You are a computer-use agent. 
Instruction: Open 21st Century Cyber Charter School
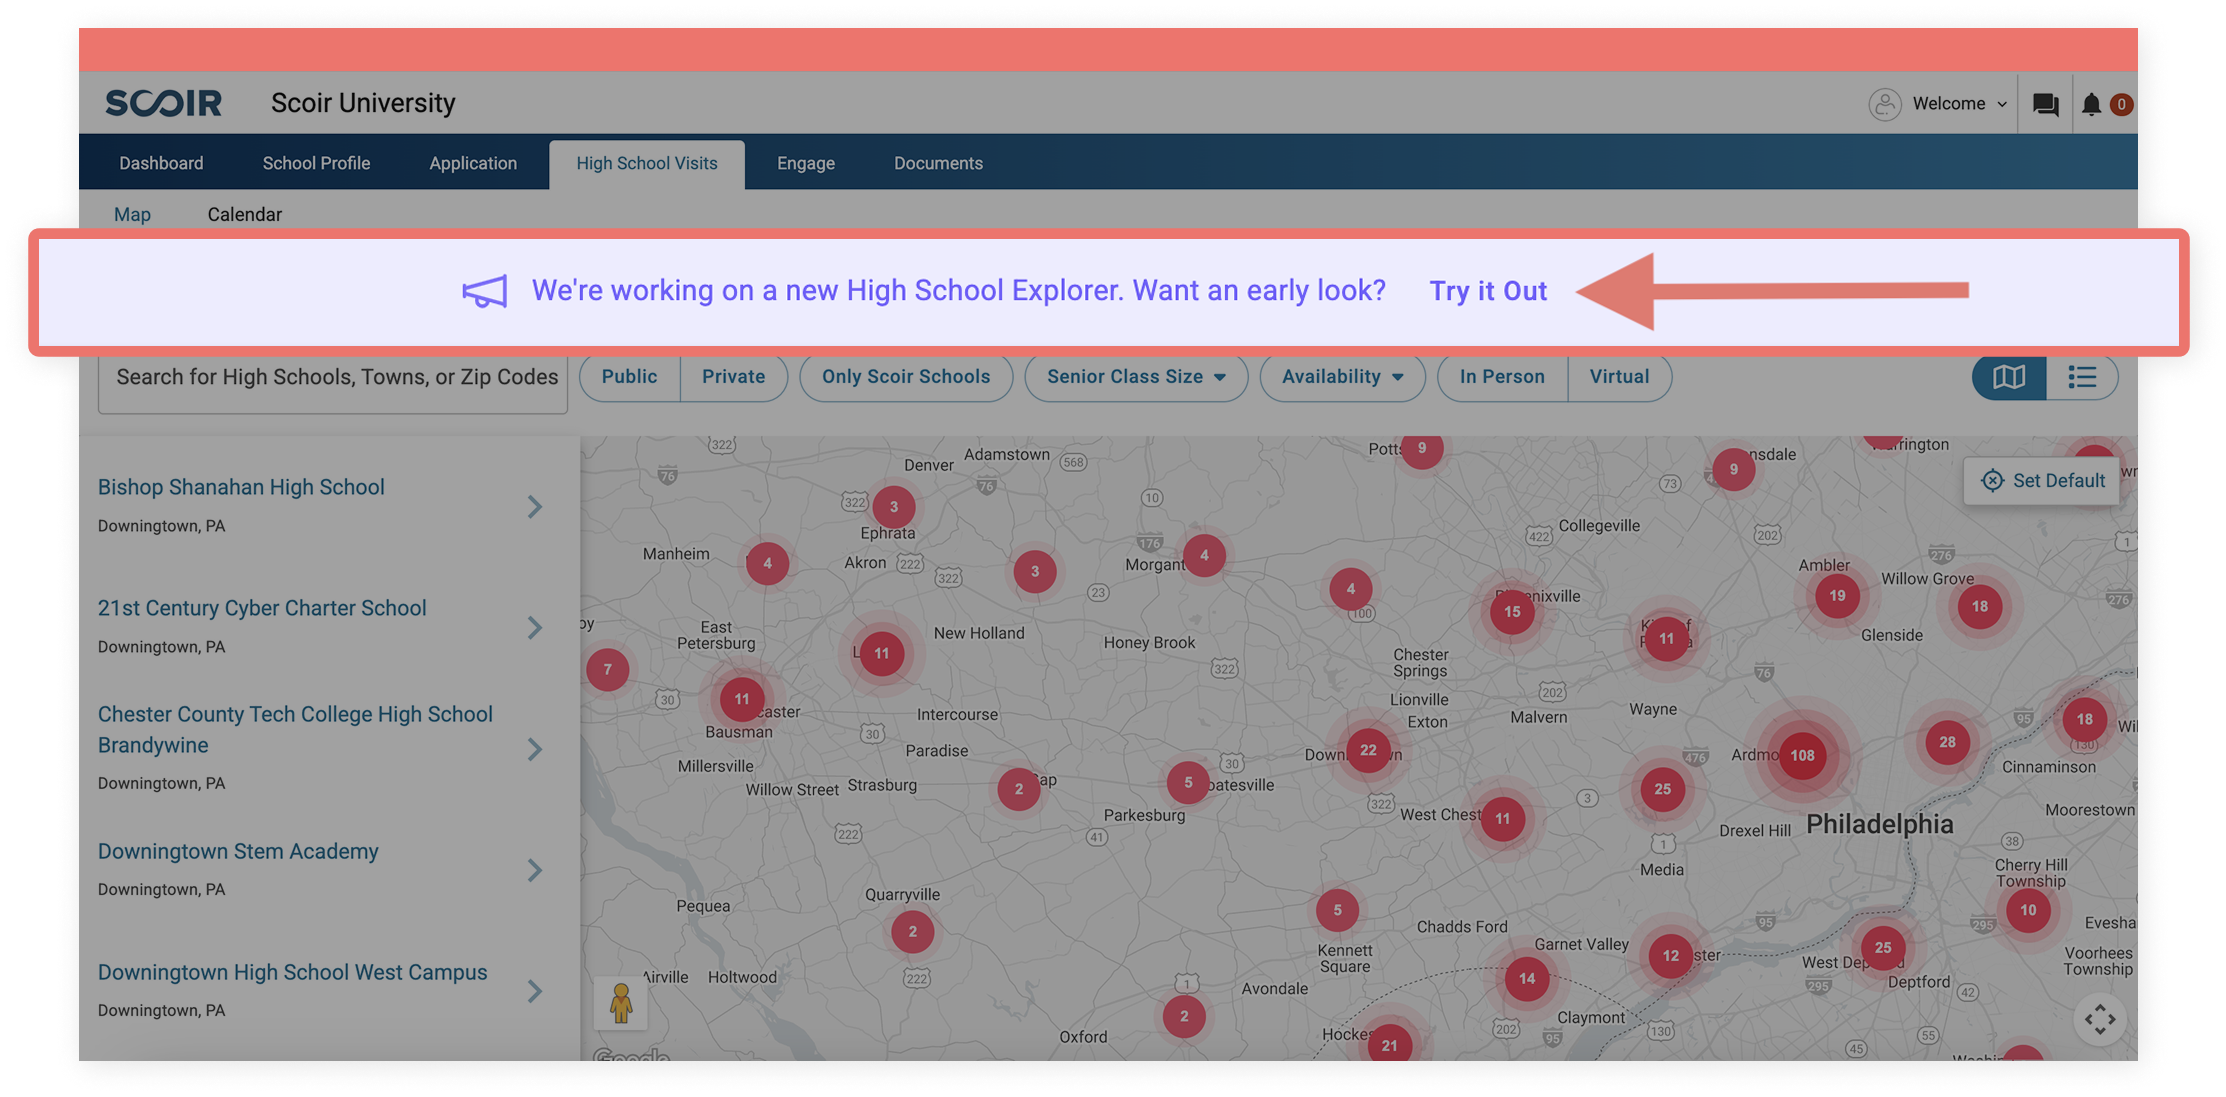[262, 608]
